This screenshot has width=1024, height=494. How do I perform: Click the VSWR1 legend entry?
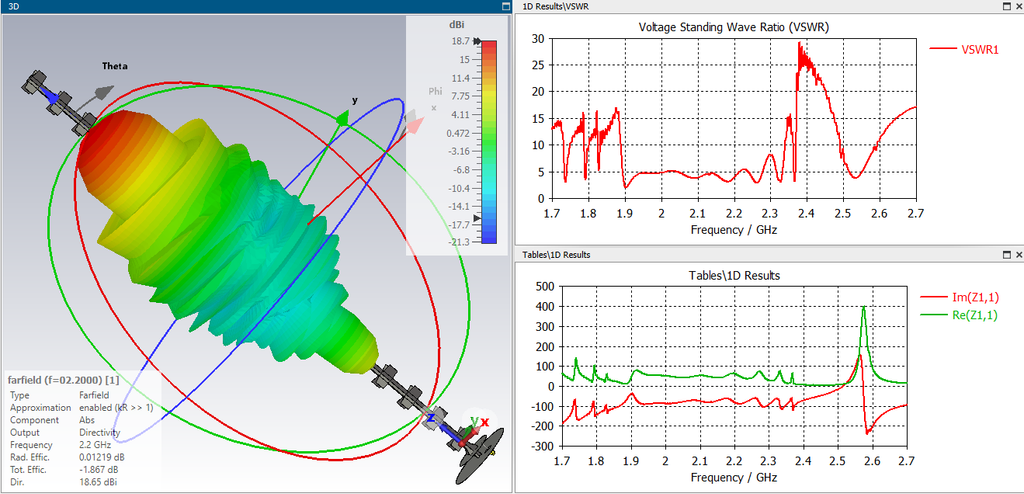coord(963,49)
